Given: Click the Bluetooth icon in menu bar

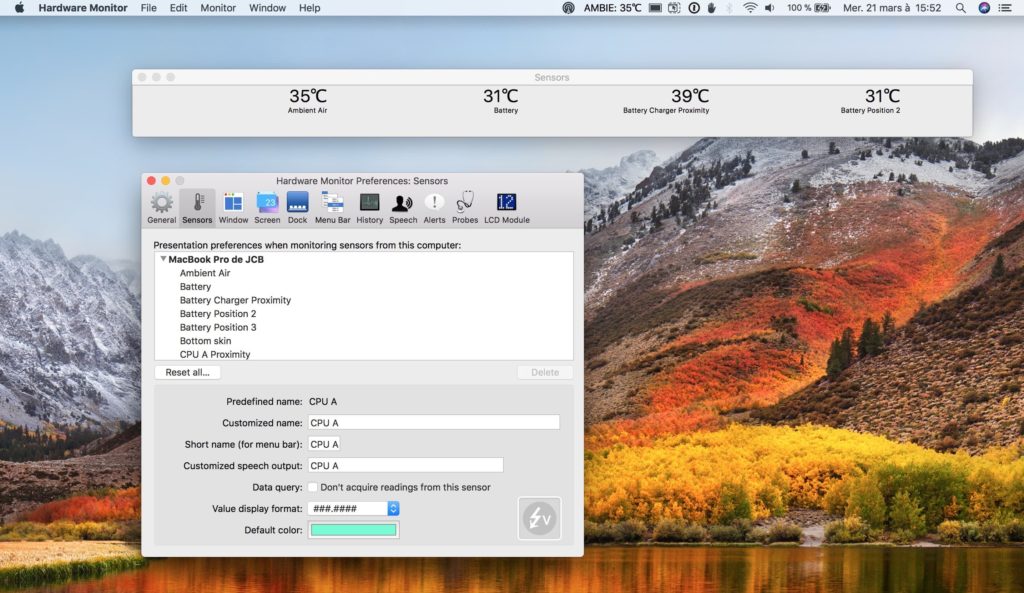Looking at the screenshot, I should click(x=729, y=8).
